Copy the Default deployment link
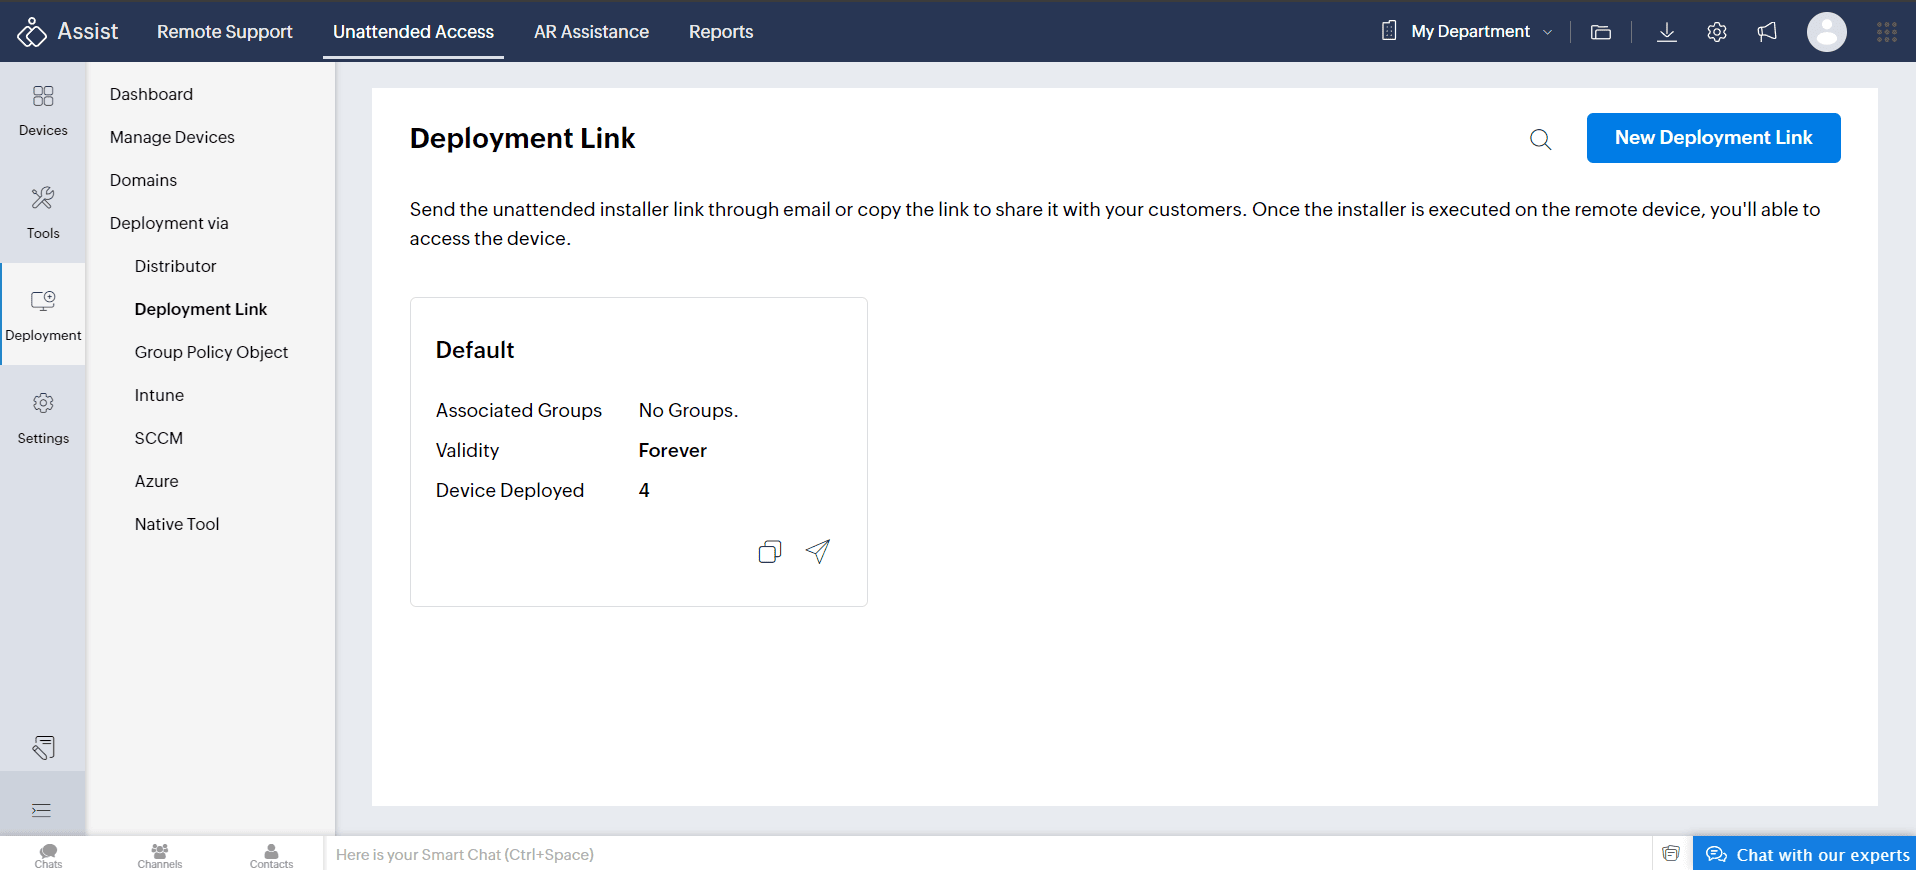This screenshot has width=1916, height=870. point(769,552)
